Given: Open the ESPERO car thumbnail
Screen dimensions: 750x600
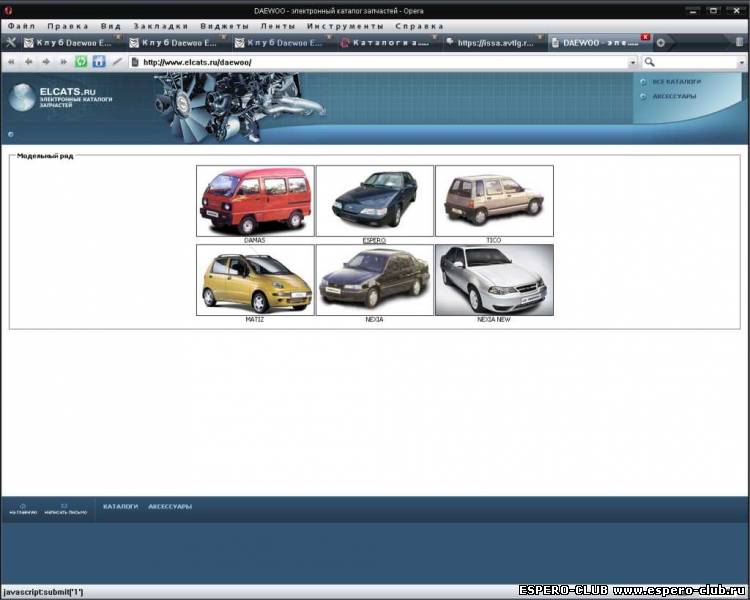Looking at the screenshot, I should pos(375,201).
